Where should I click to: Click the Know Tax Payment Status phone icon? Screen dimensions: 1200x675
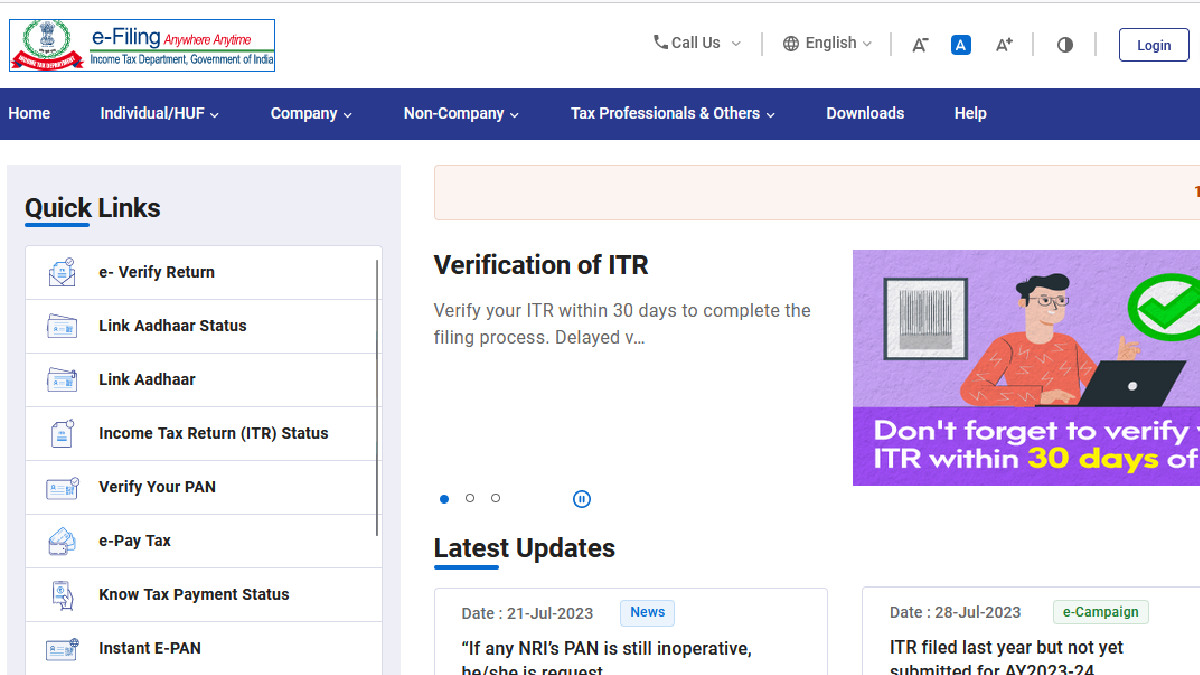click(61, 594)
